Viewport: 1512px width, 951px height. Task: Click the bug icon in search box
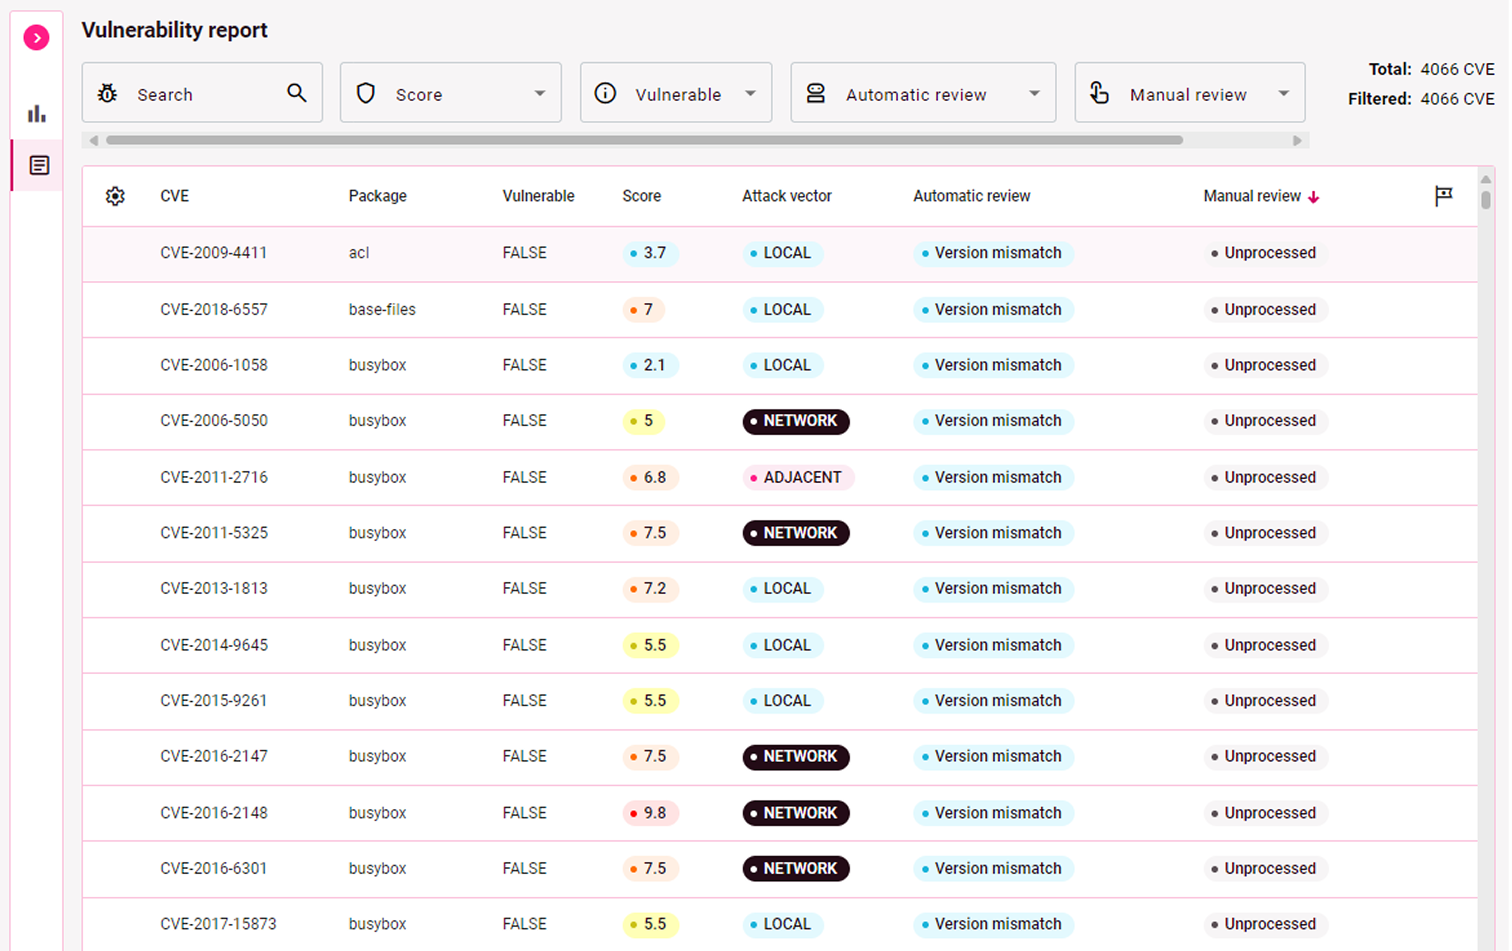click(108, 94)
